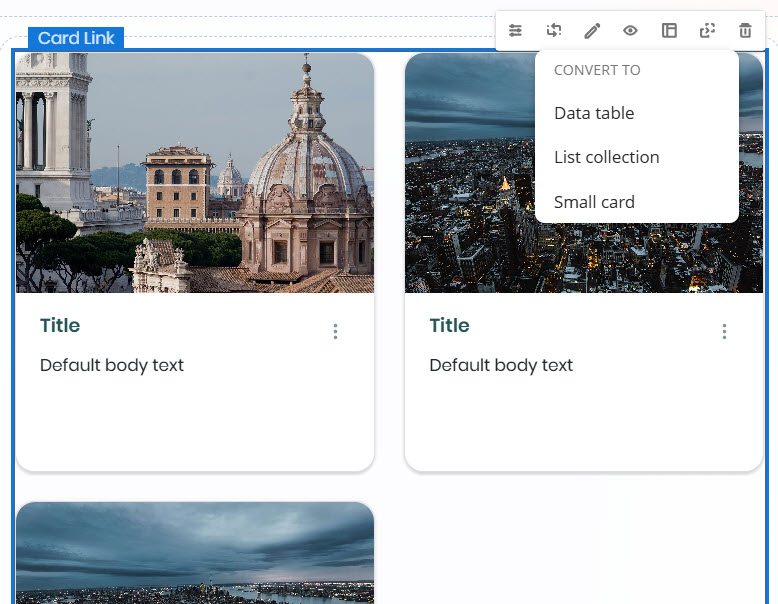Click the first card's Title heading
Viewport: 778px width, 604px height.
pyautogui.click(x=60, y=326)
